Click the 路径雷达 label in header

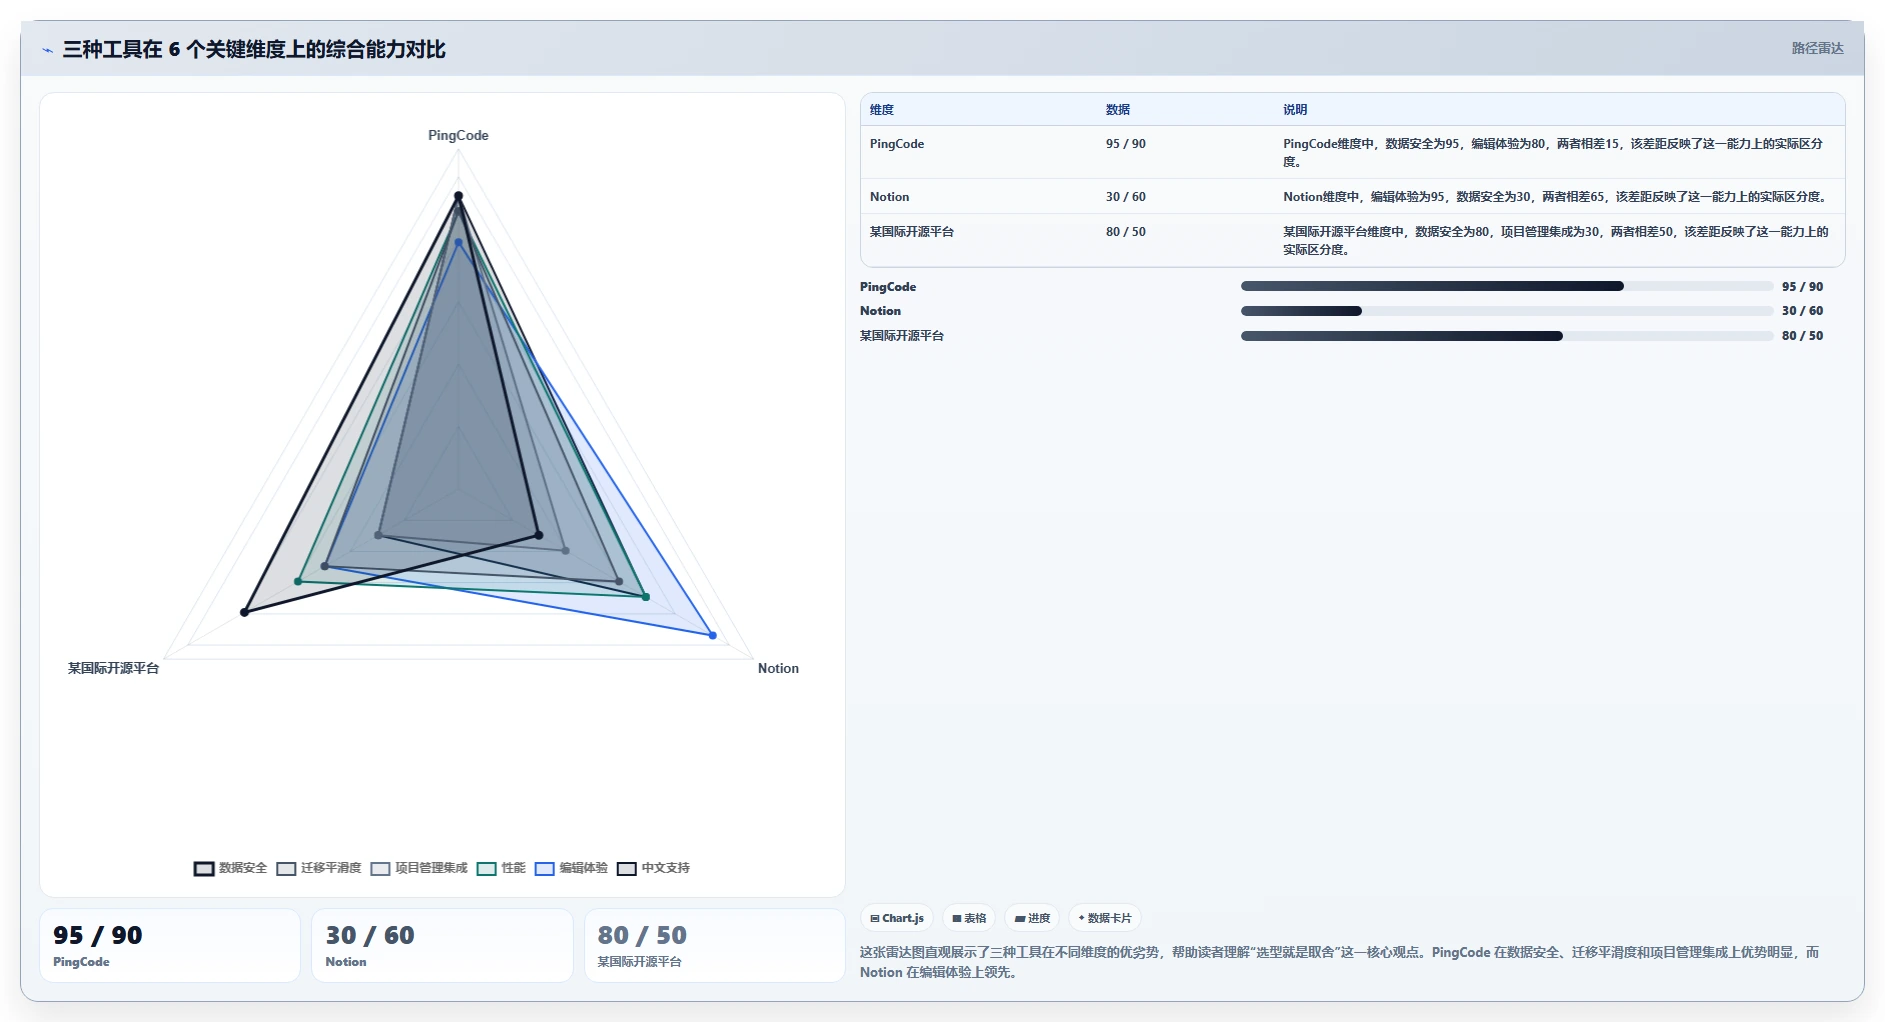pos(1817,48)
